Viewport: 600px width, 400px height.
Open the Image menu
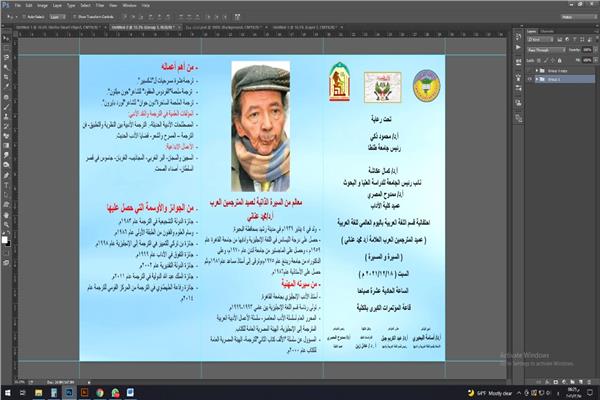[x=42, y=5]
